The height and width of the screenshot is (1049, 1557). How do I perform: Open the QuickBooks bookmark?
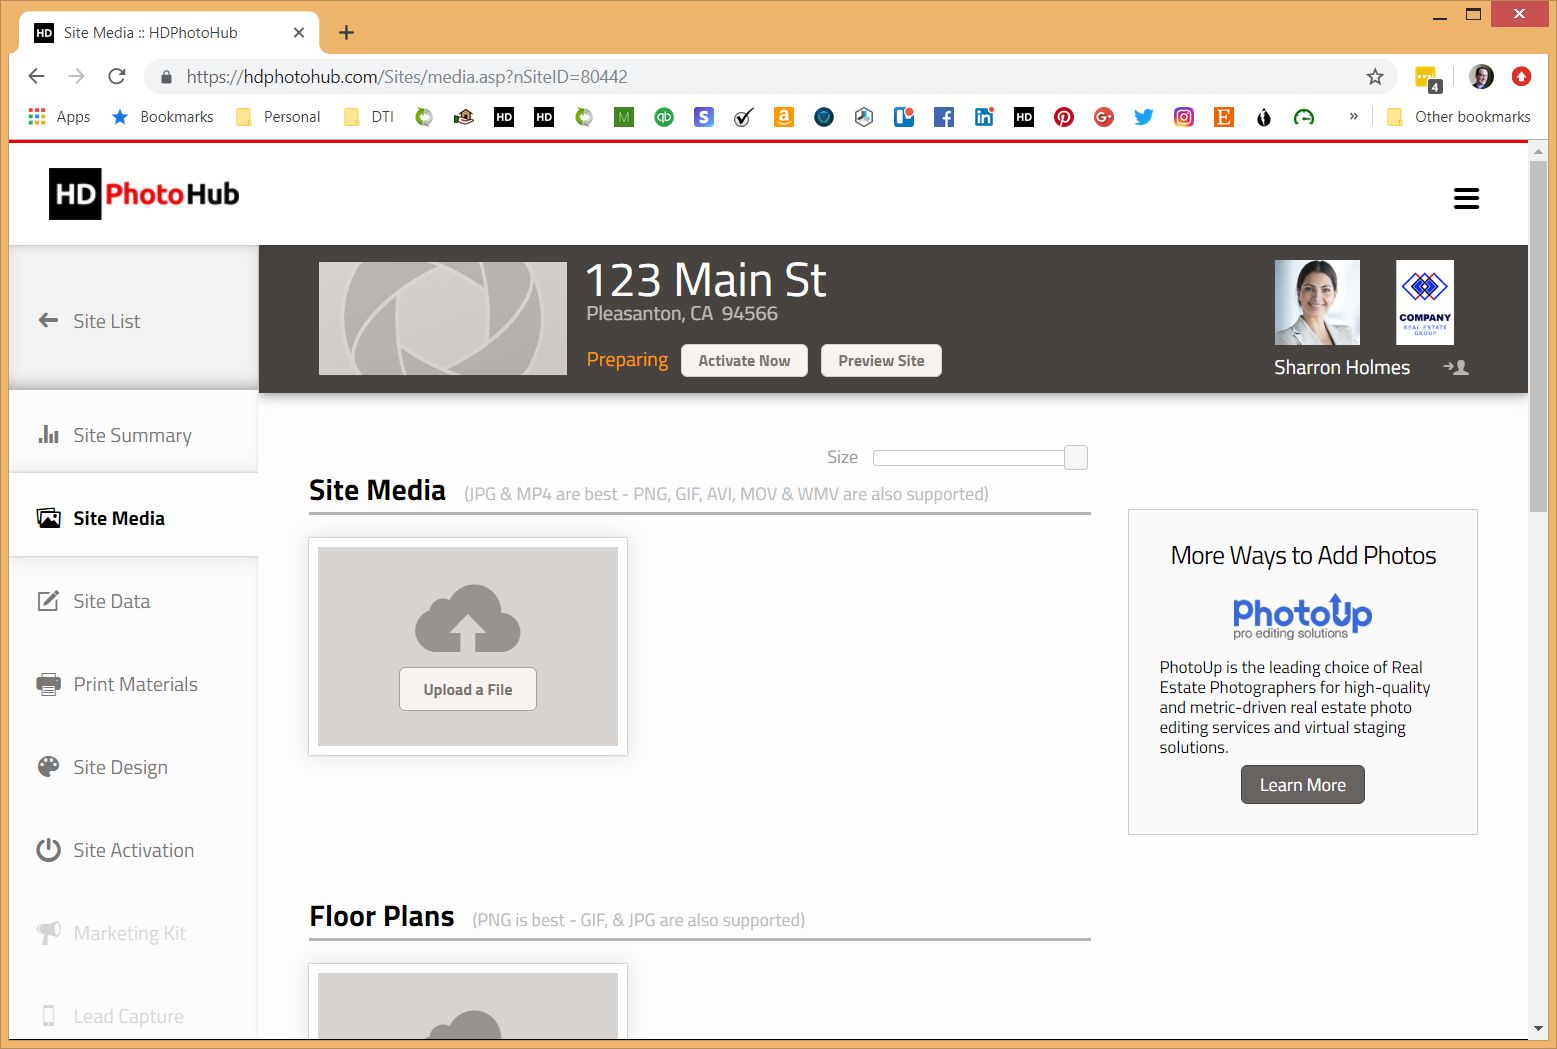664,117
